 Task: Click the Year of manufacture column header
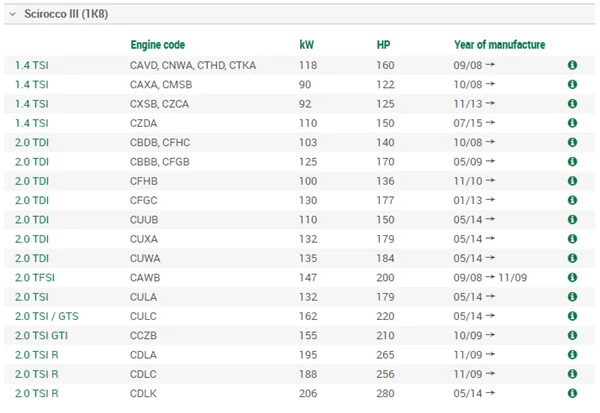click(499, 45)
